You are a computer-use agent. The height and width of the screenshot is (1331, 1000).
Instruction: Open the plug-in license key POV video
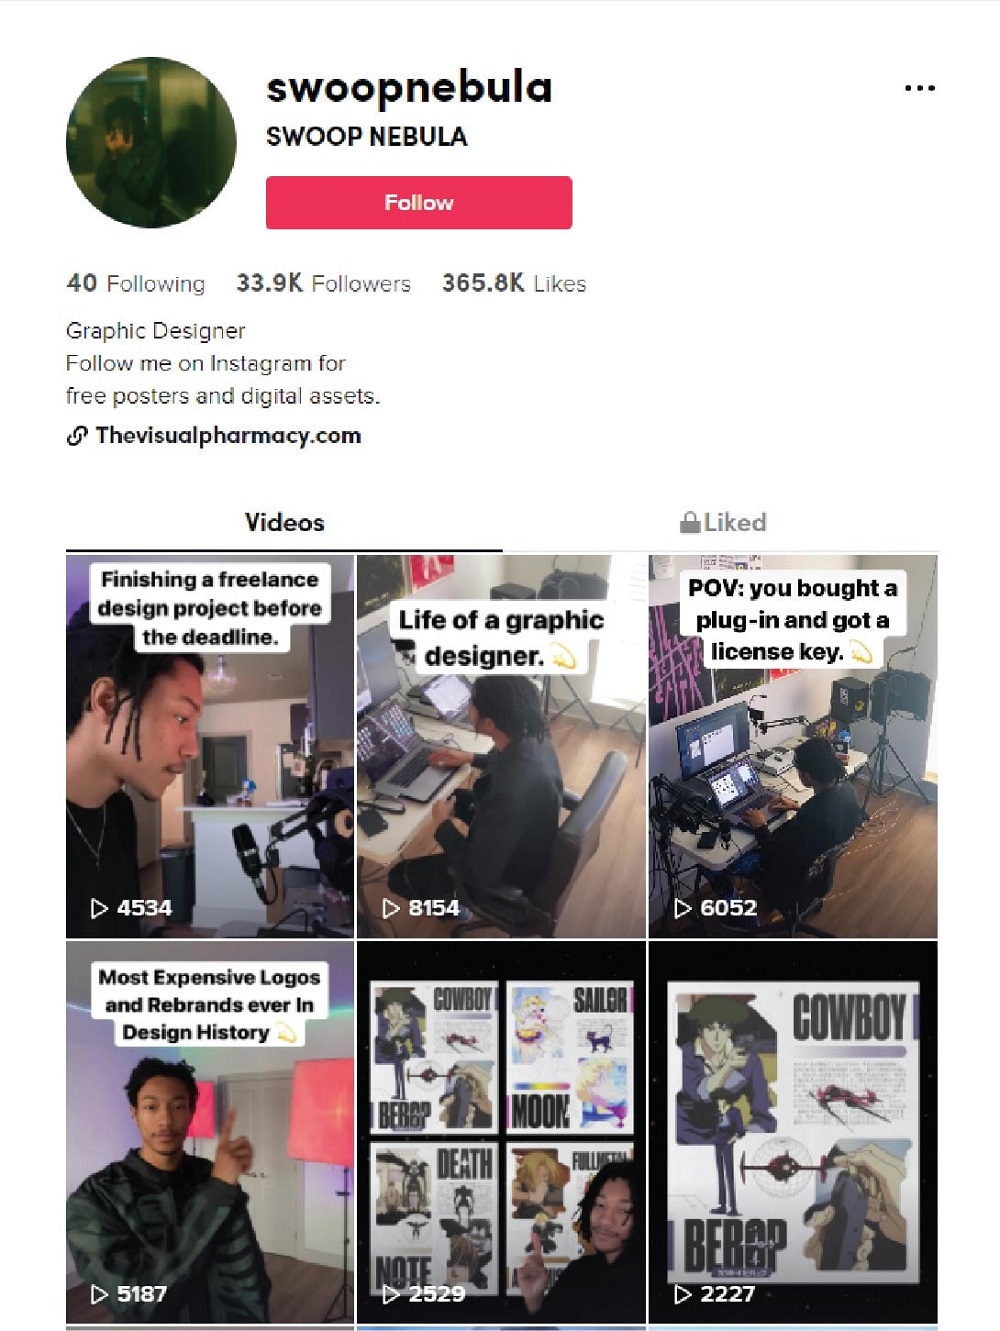pos(793,746)
